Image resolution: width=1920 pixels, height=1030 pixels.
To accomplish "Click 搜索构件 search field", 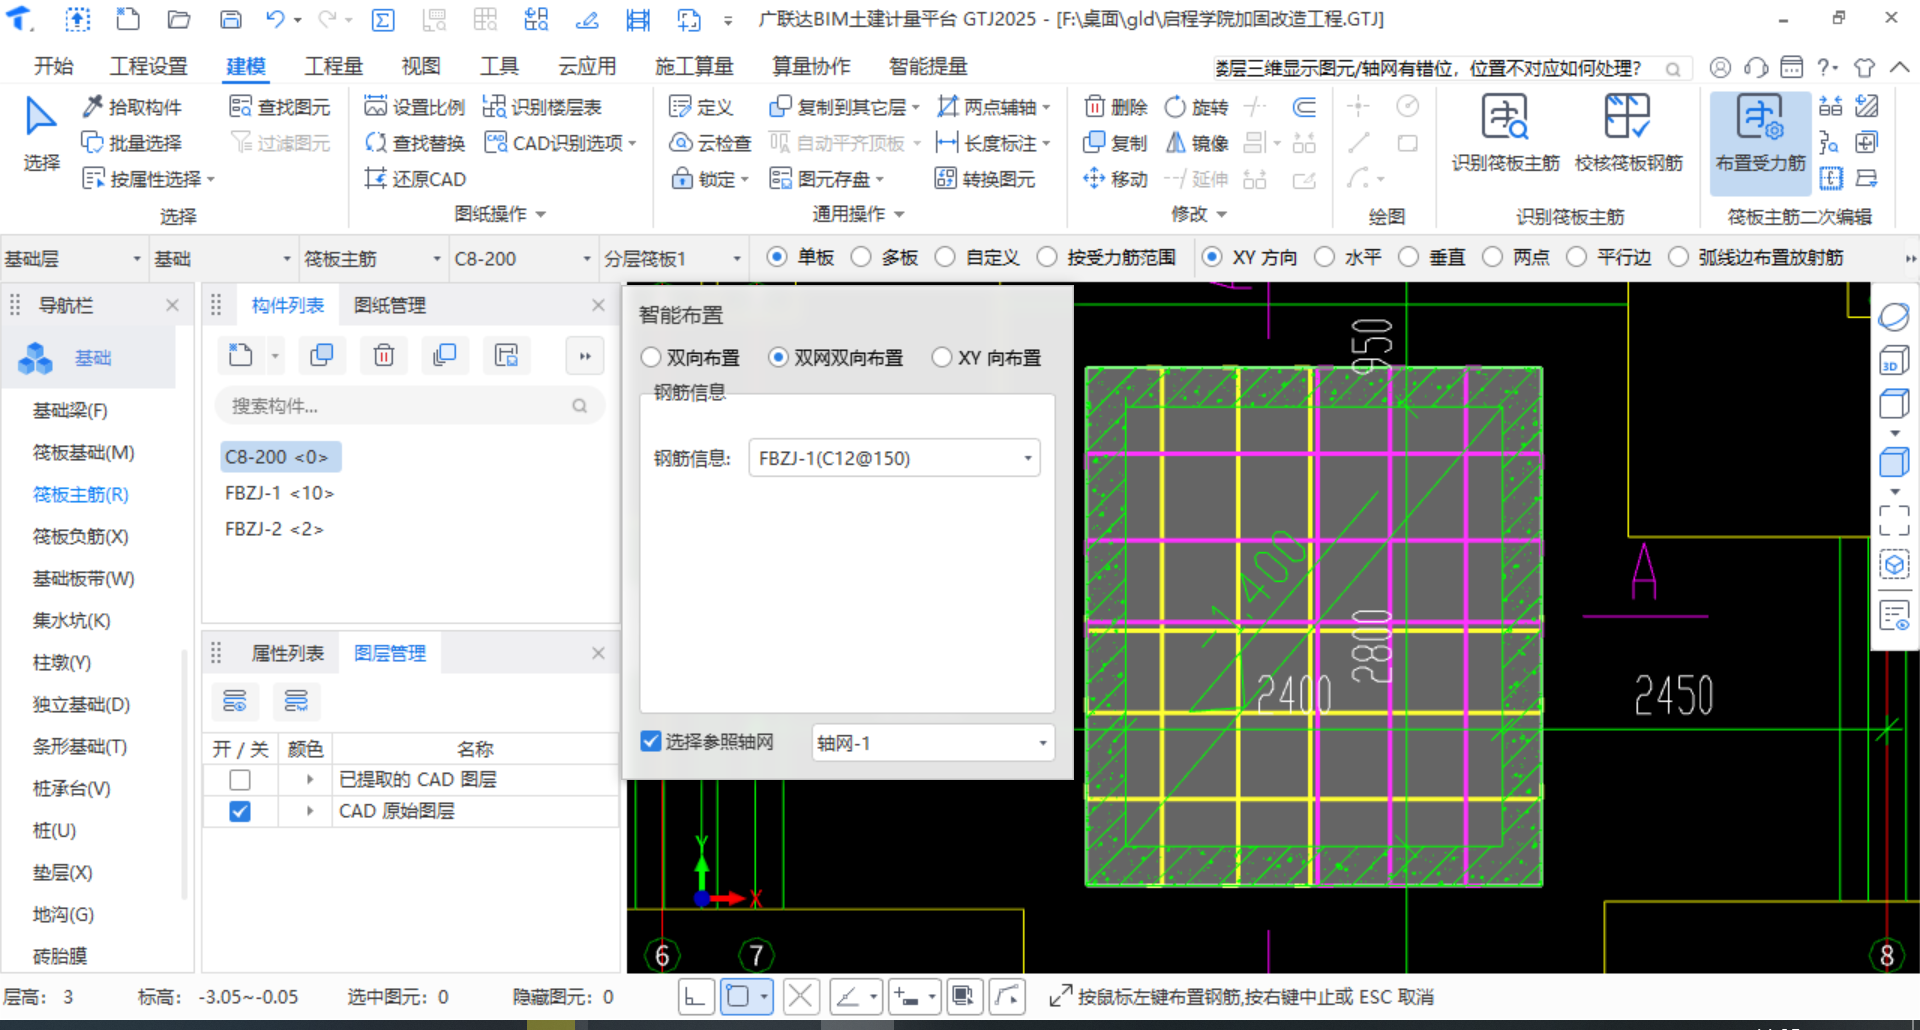I will coord(410,406).
